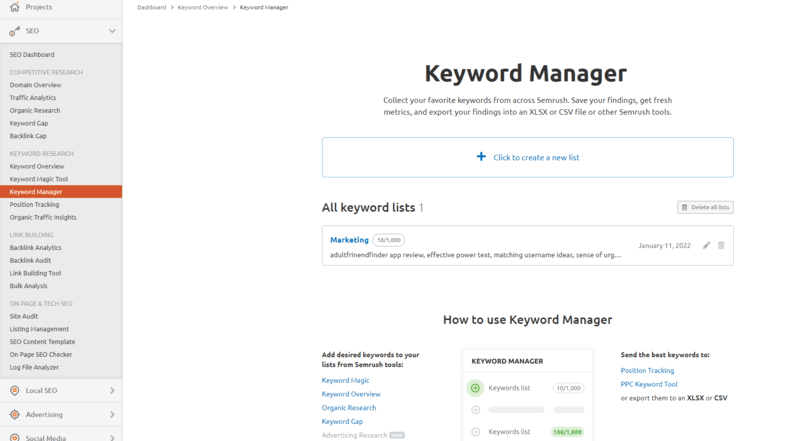Viewport: 800px width, 441px height.
Task: Click the 18/1,000 count badge
Action: [389, 240]
